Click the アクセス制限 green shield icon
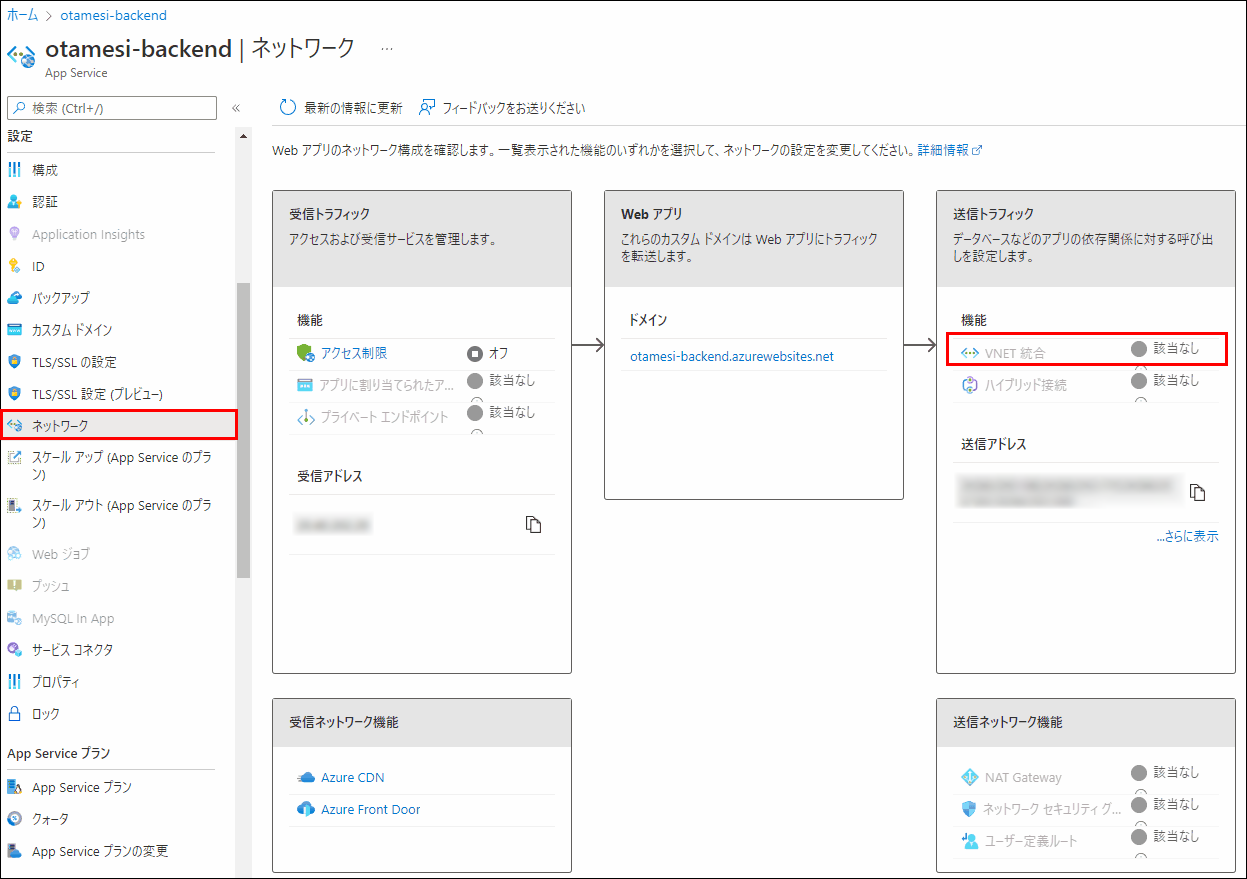 pyautogui.click(x=306, y=353)
